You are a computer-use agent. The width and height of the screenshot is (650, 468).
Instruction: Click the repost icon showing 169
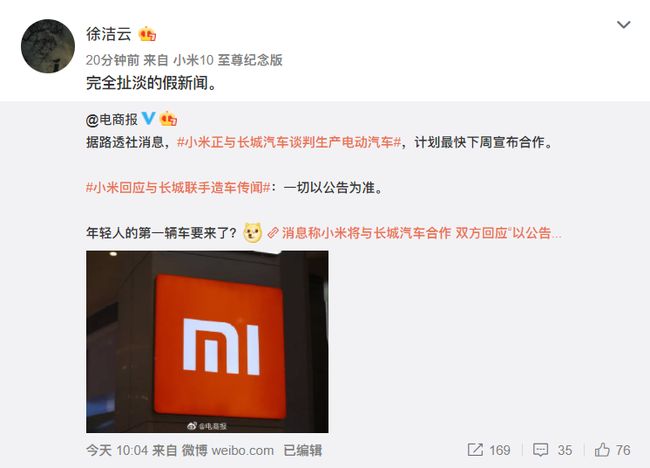point(475,450)
